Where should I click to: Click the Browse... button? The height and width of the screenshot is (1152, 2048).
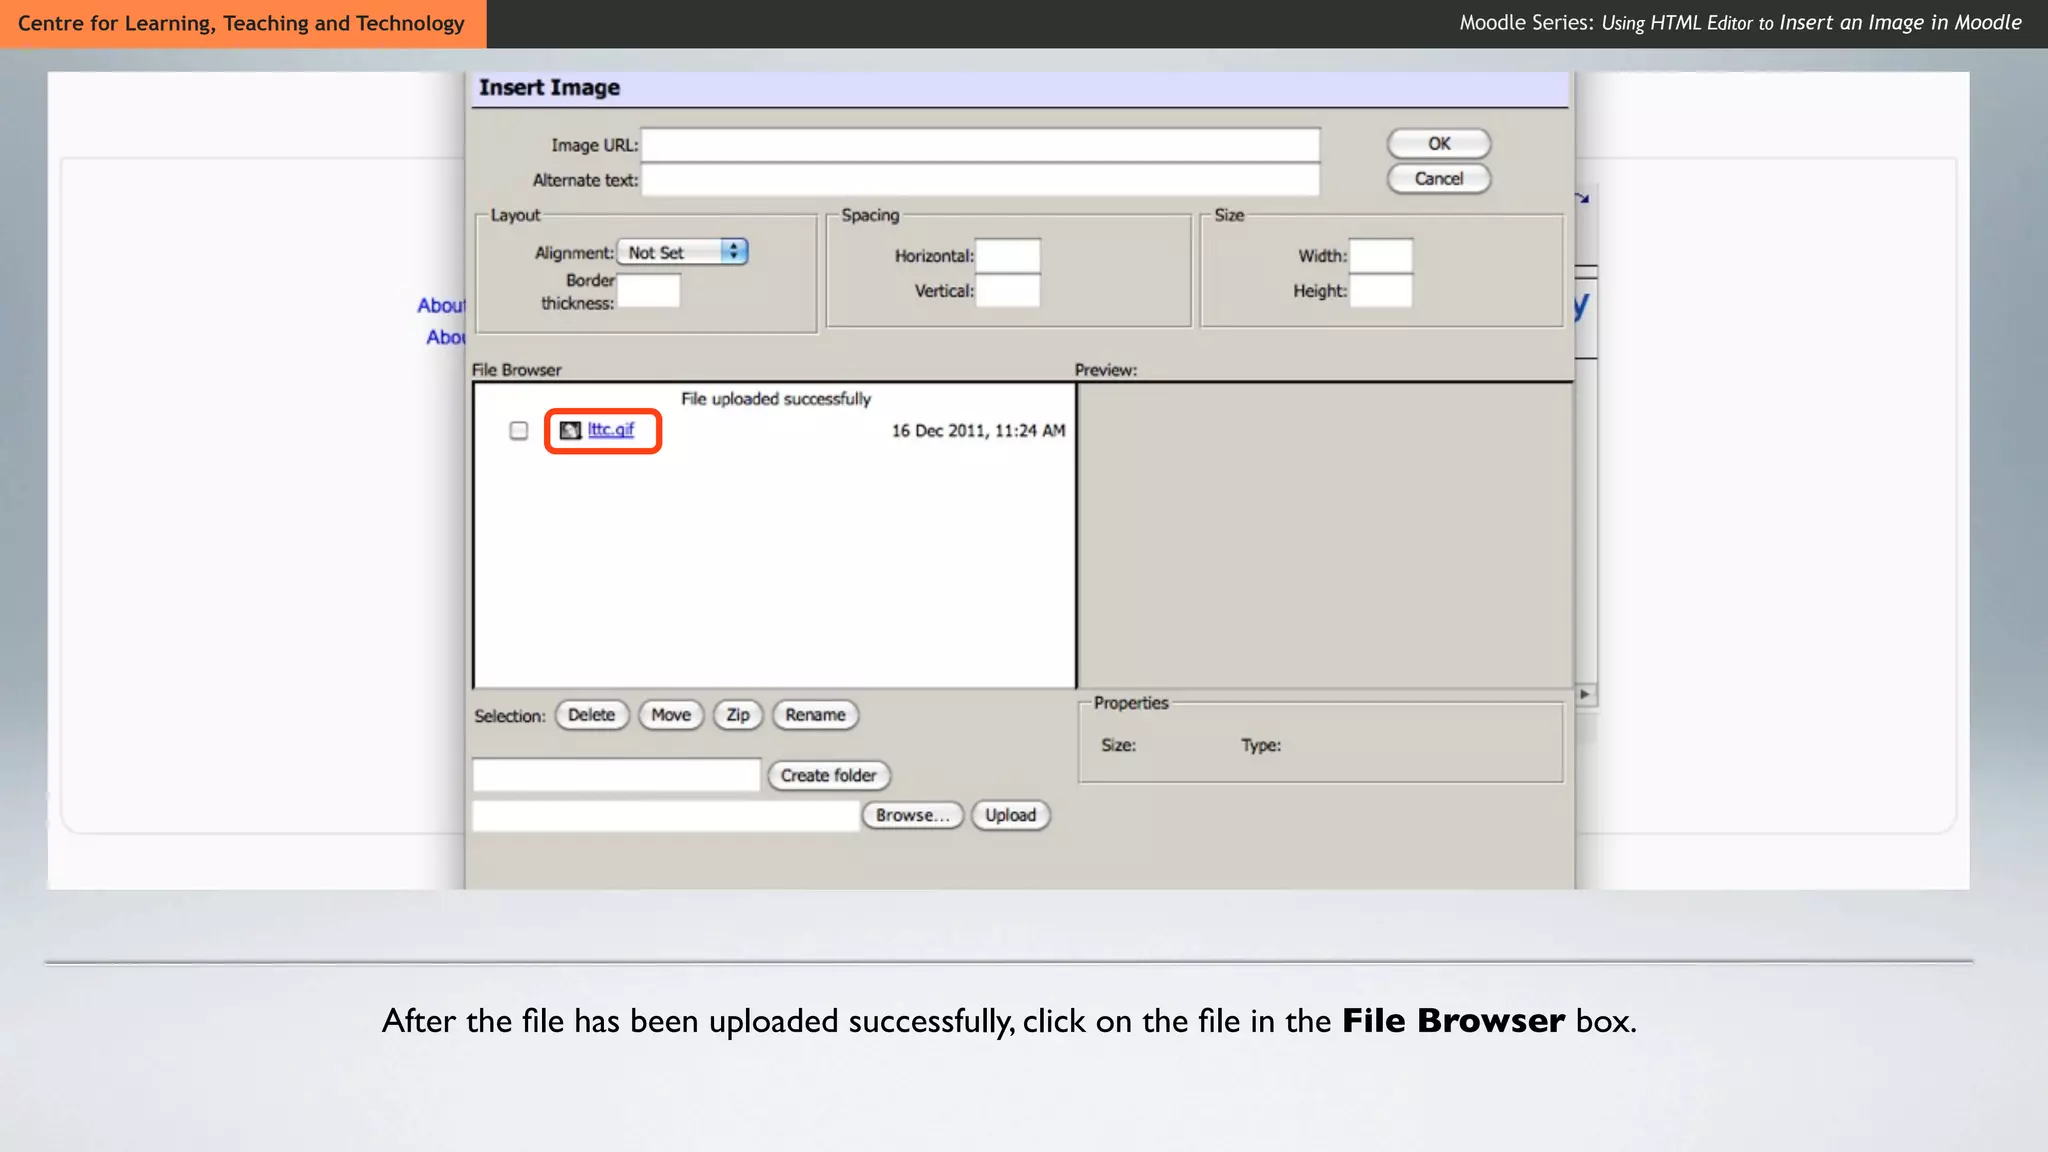pos(912,815)
